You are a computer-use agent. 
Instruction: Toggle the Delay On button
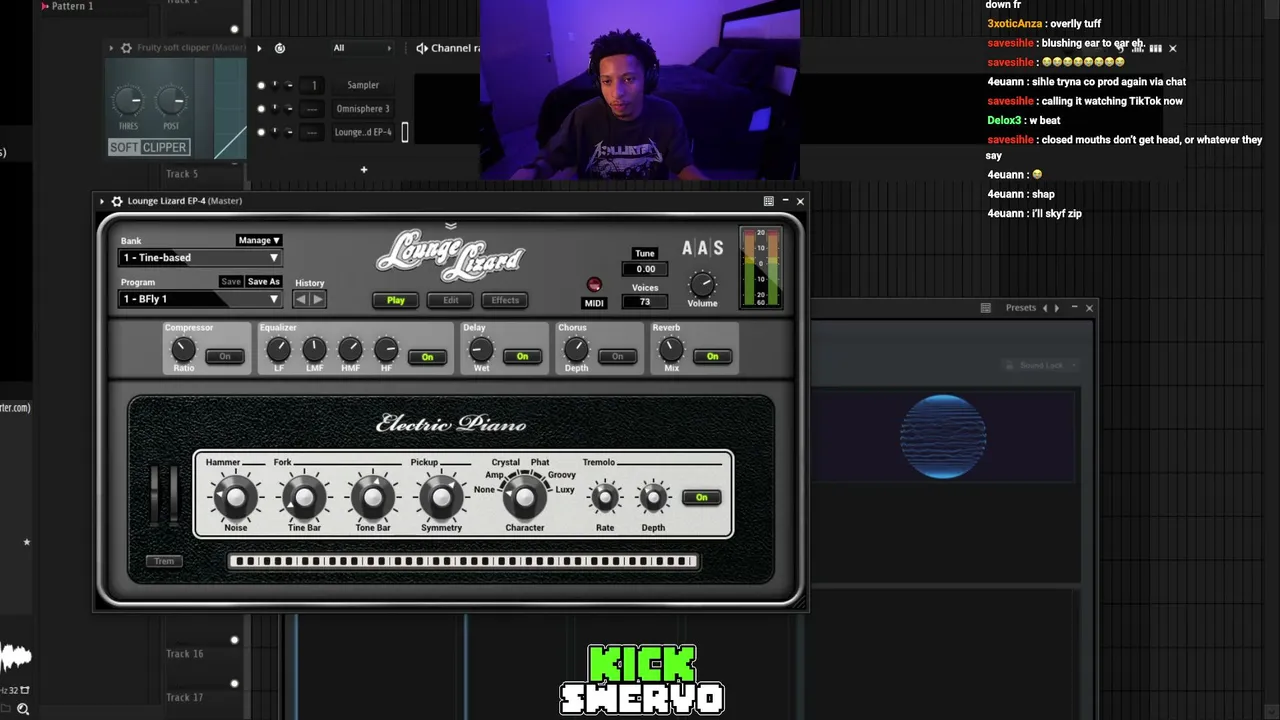click(x=522, y=356)
